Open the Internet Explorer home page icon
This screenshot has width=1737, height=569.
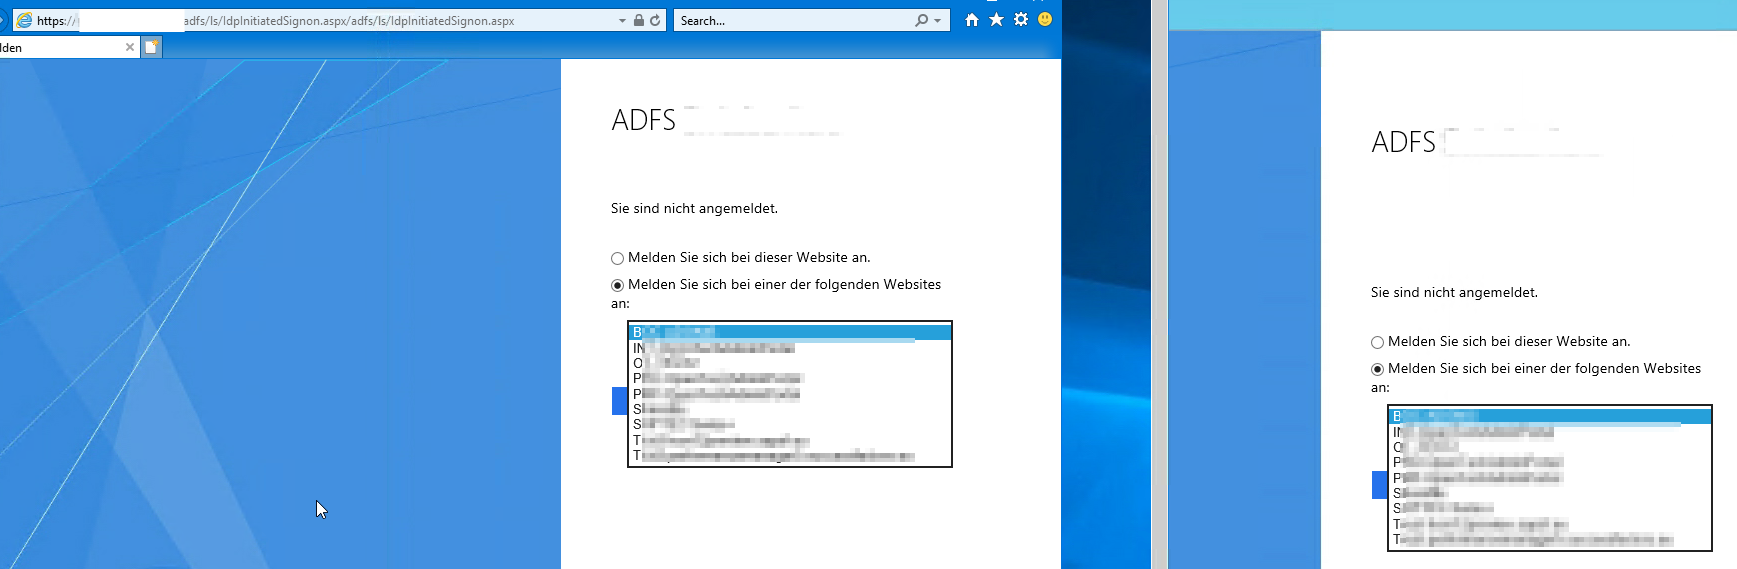tap(972, 20)
